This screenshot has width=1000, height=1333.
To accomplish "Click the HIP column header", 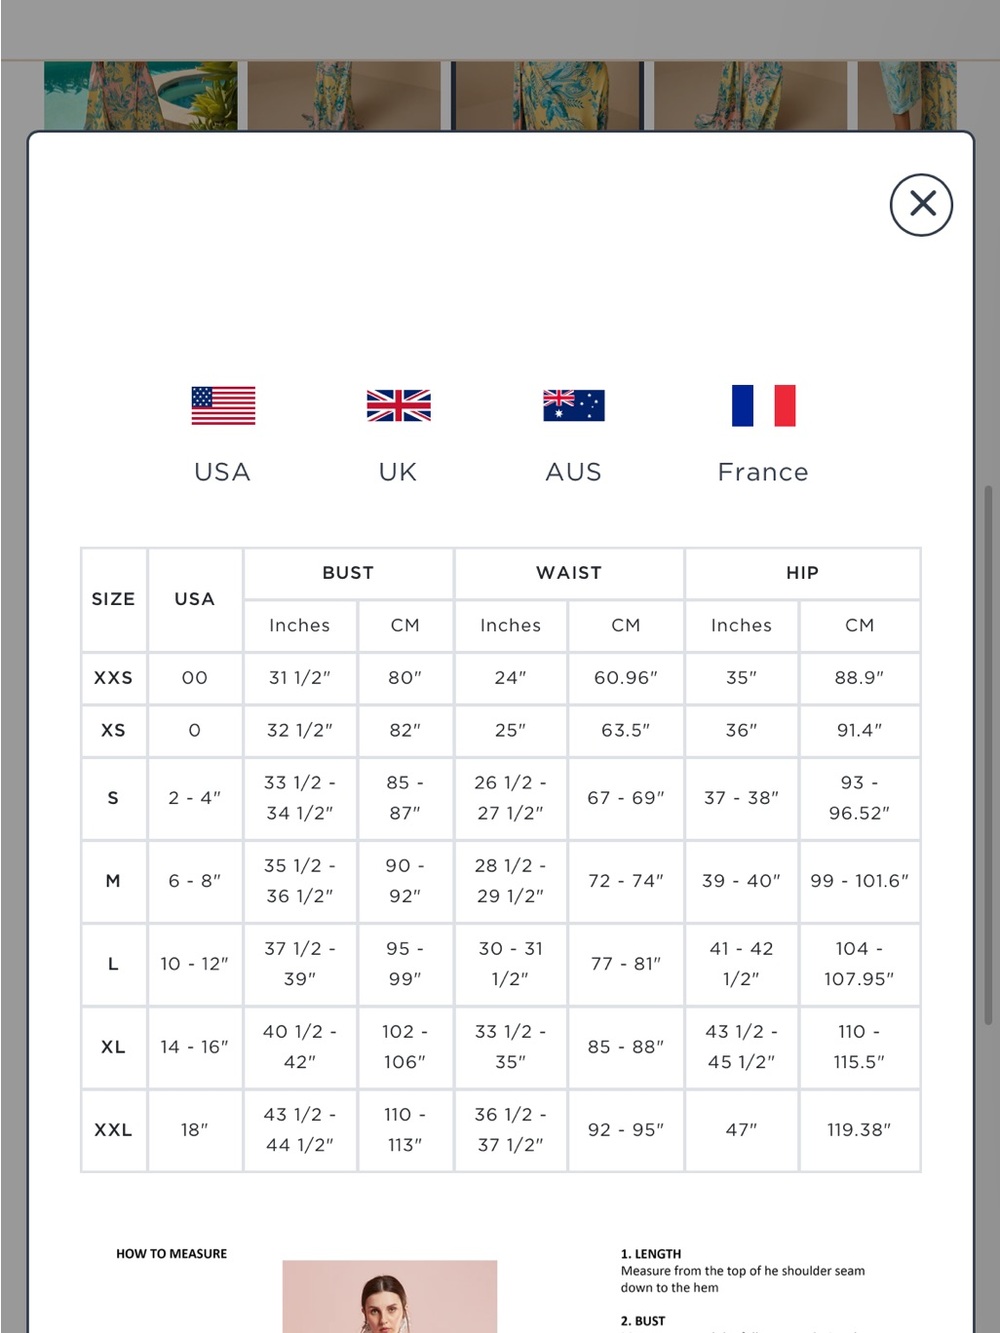I will point(802,573).
